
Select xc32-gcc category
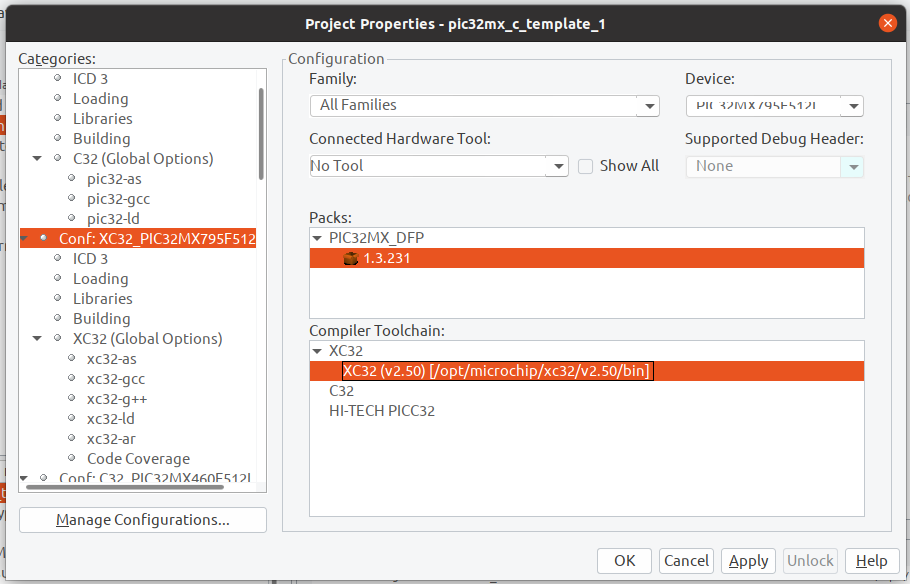pyautogui.click(x=116, y=379)
